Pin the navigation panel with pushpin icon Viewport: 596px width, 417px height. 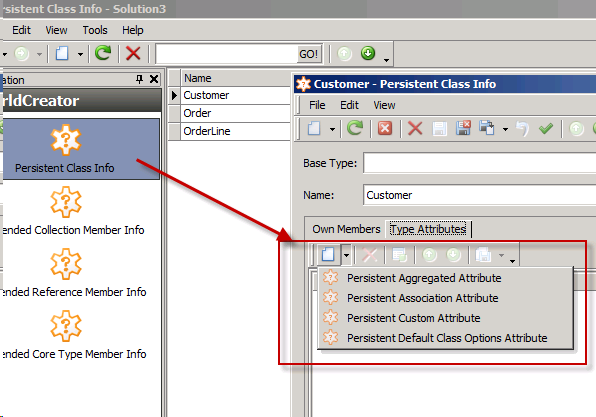139,79
